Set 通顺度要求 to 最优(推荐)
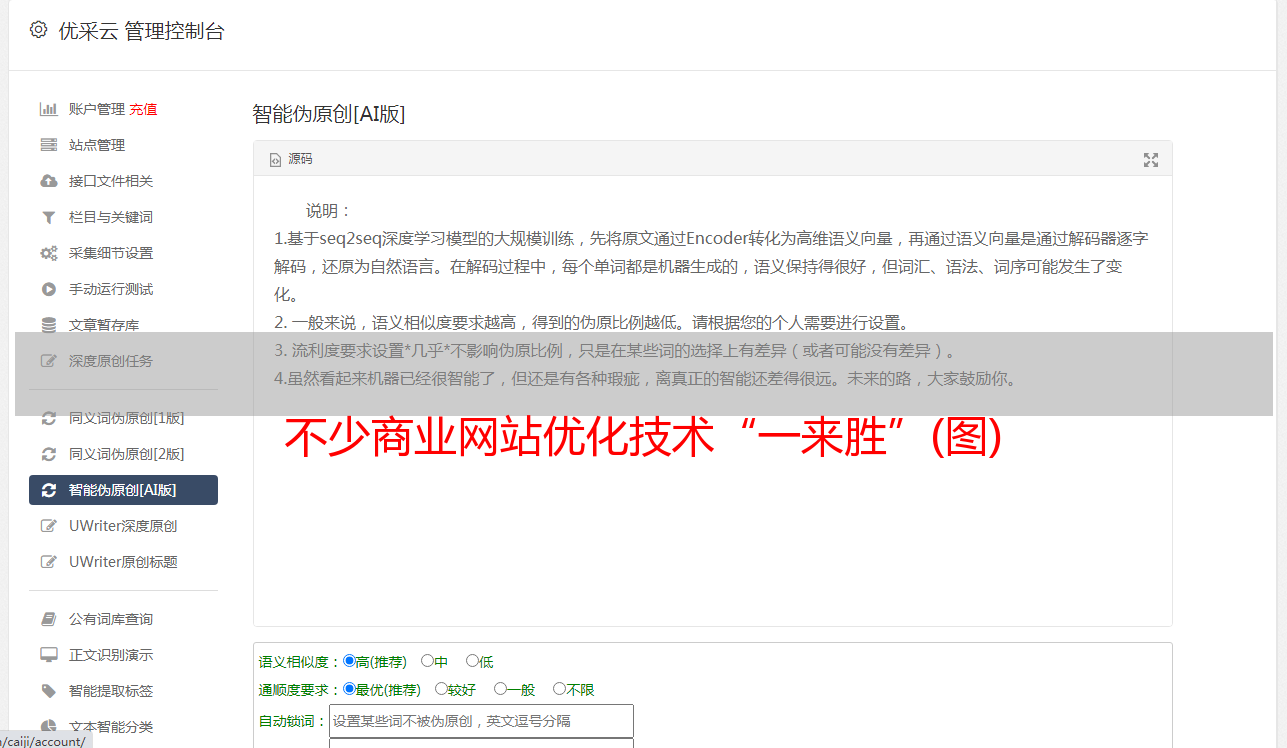This screenshot has width=1287, height=748. [x=349, y=689]
